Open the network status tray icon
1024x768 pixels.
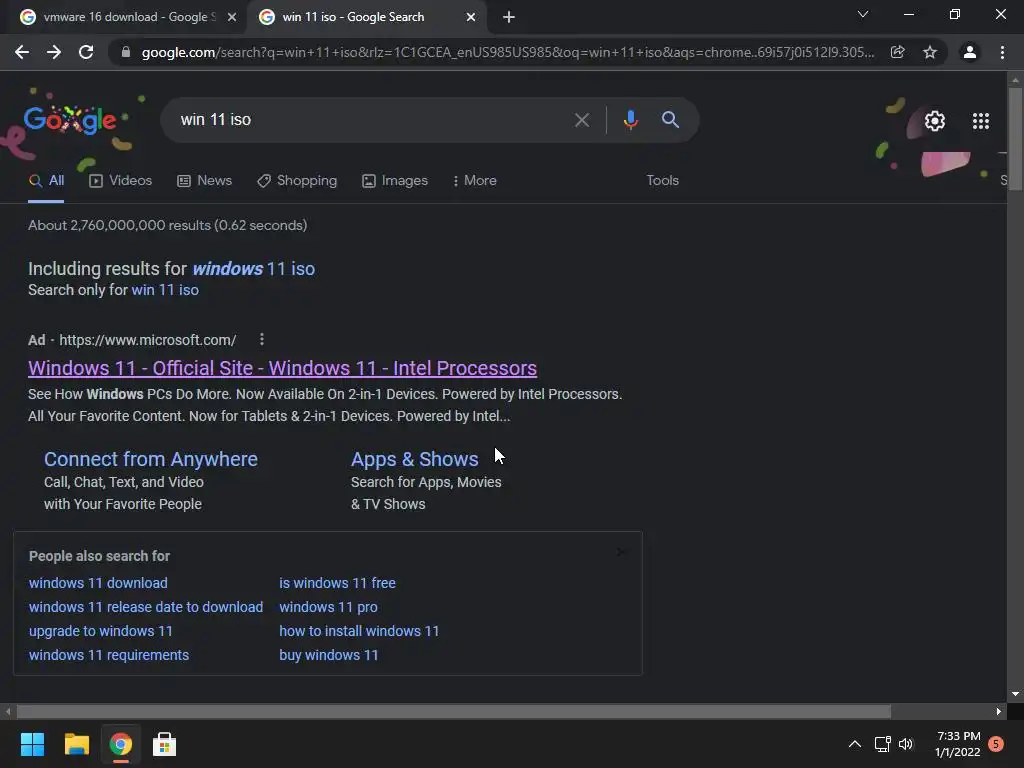click(x=882, y=744)
